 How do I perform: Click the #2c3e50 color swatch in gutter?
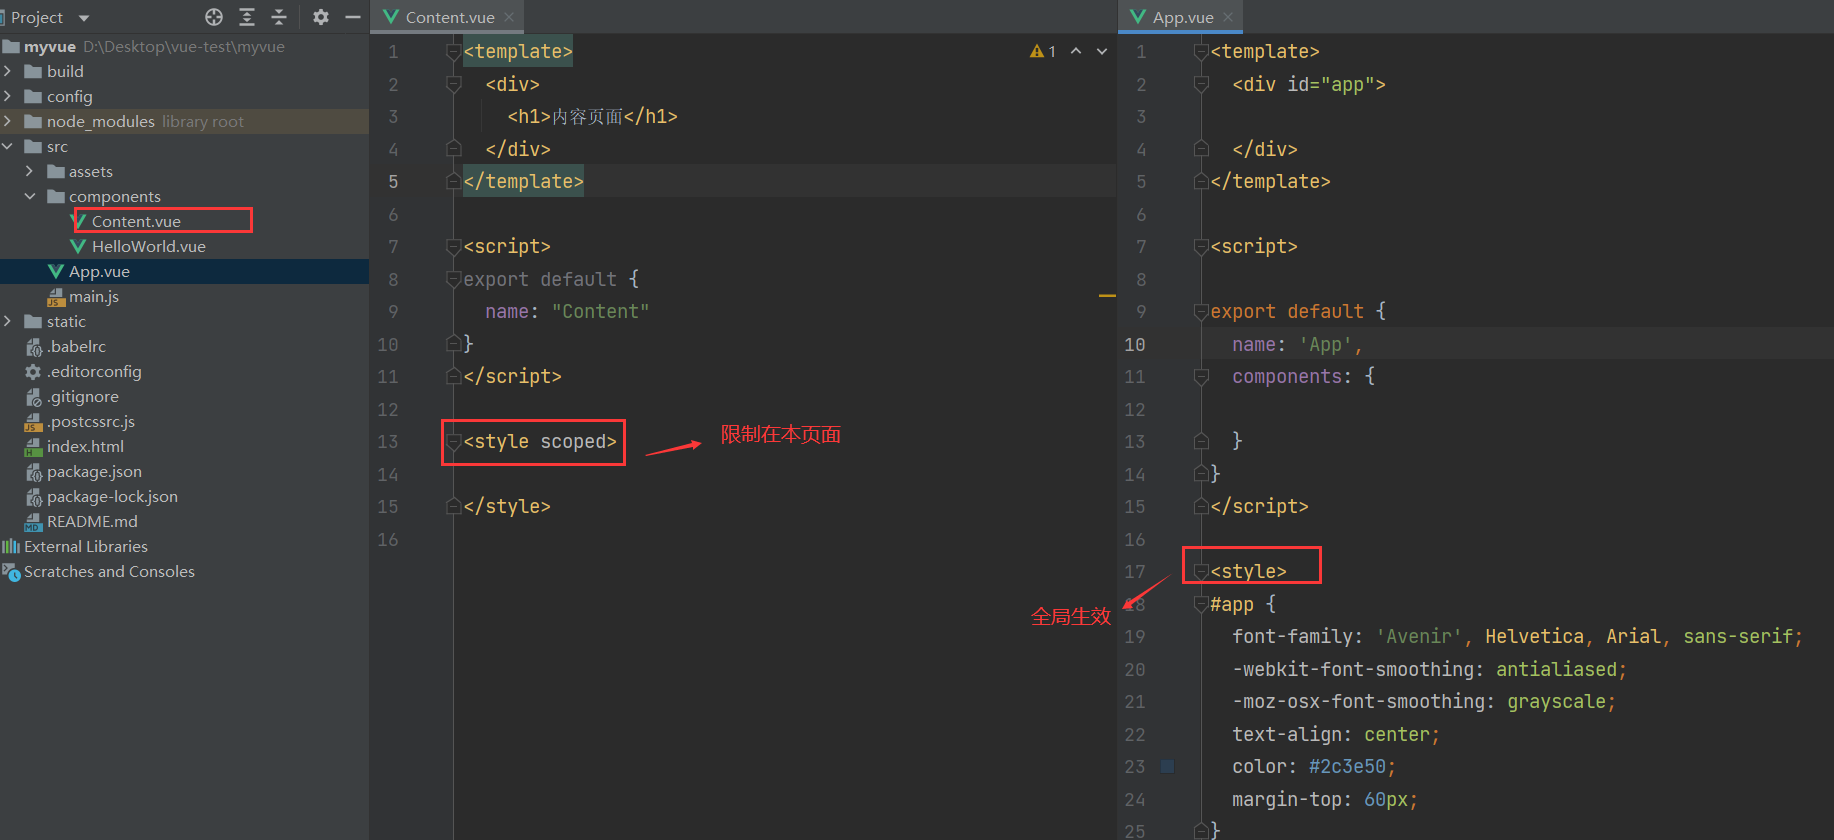(x=1167, y=767)
